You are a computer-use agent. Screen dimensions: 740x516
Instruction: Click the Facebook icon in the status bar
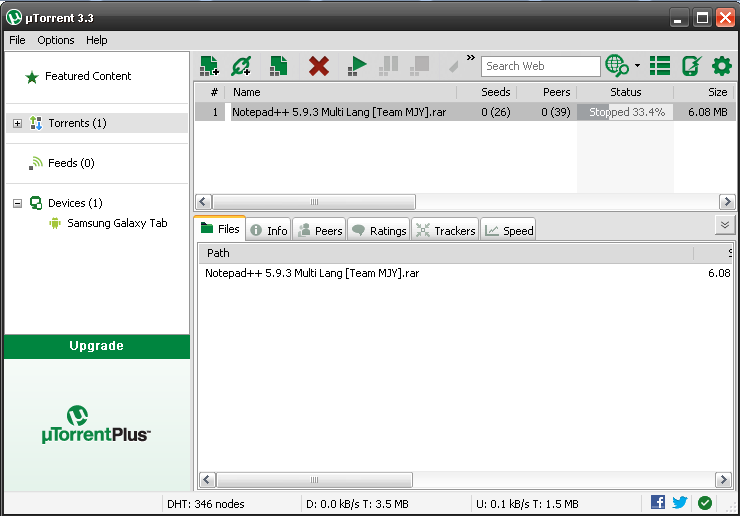click(658, 502)
